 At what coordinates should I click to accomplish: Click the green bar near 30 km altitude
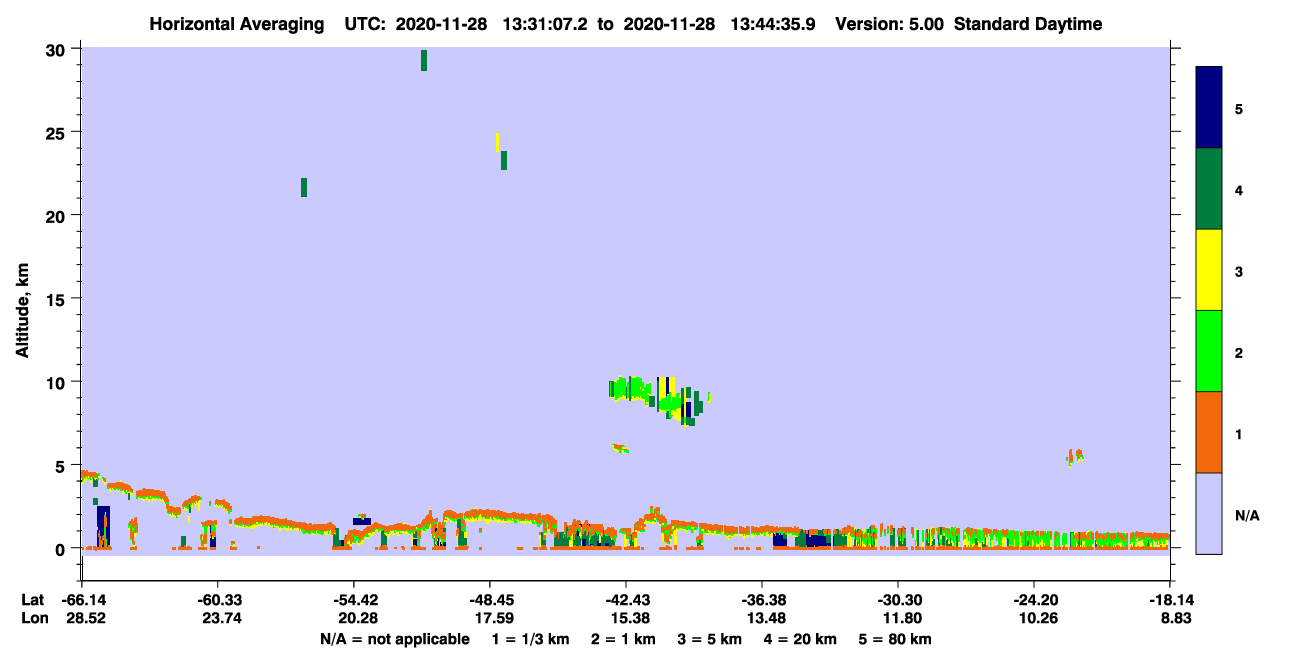[424, 60]
